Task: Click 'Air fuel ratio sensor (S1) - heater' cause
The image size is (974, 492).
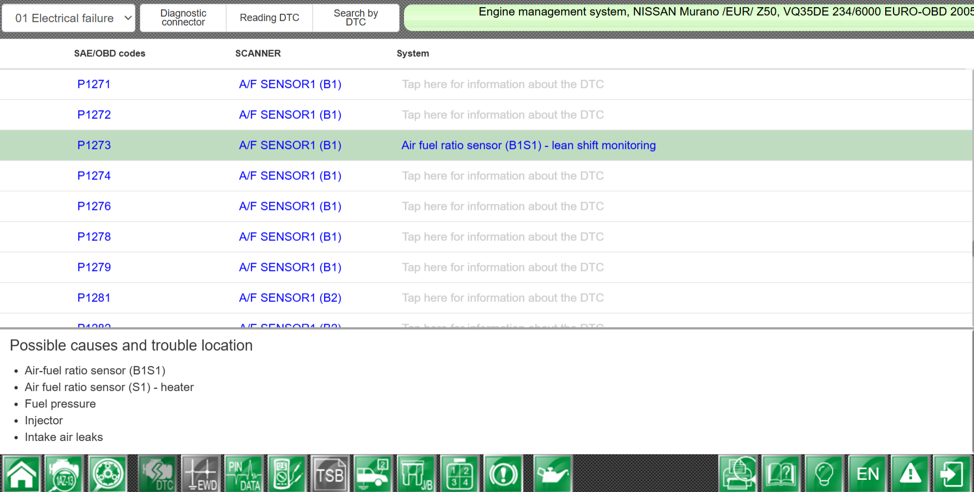Action: (109, 387)
